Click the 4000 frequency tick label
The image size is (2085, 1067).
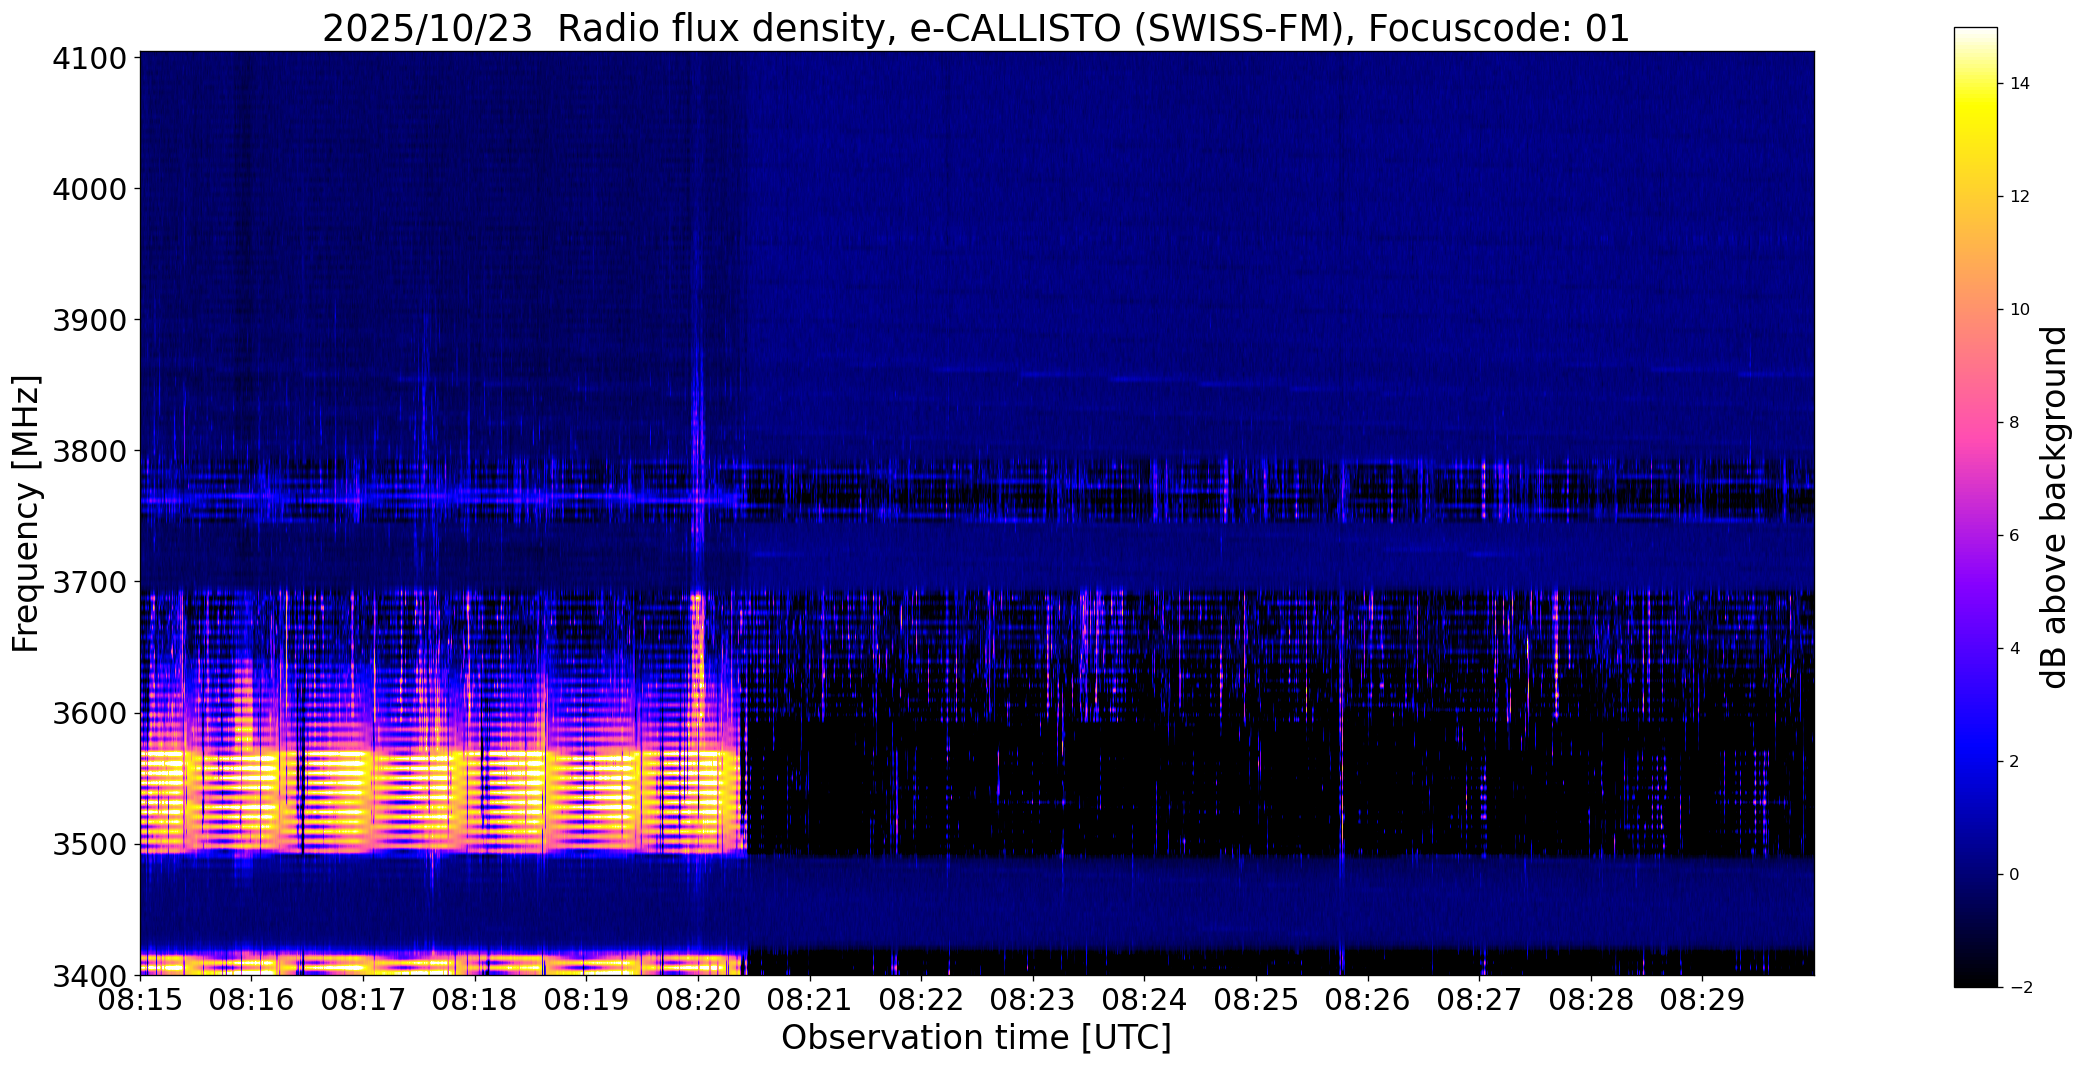tap(91, 189)
